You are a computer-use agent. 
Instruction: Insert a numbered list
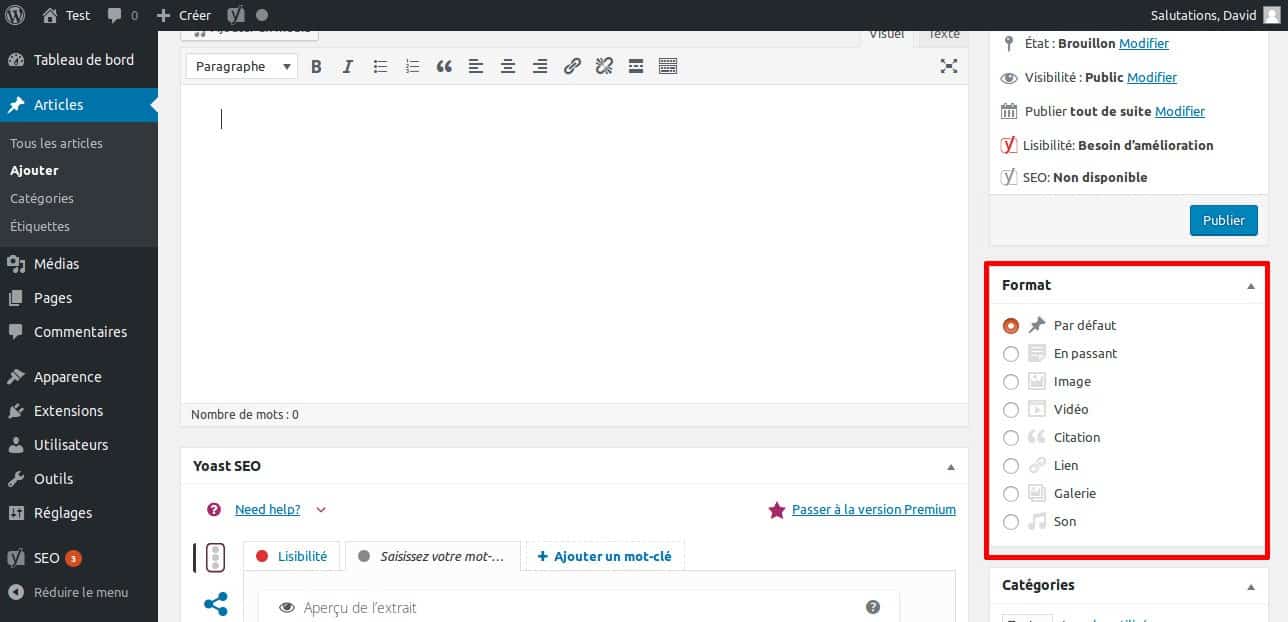412,66
